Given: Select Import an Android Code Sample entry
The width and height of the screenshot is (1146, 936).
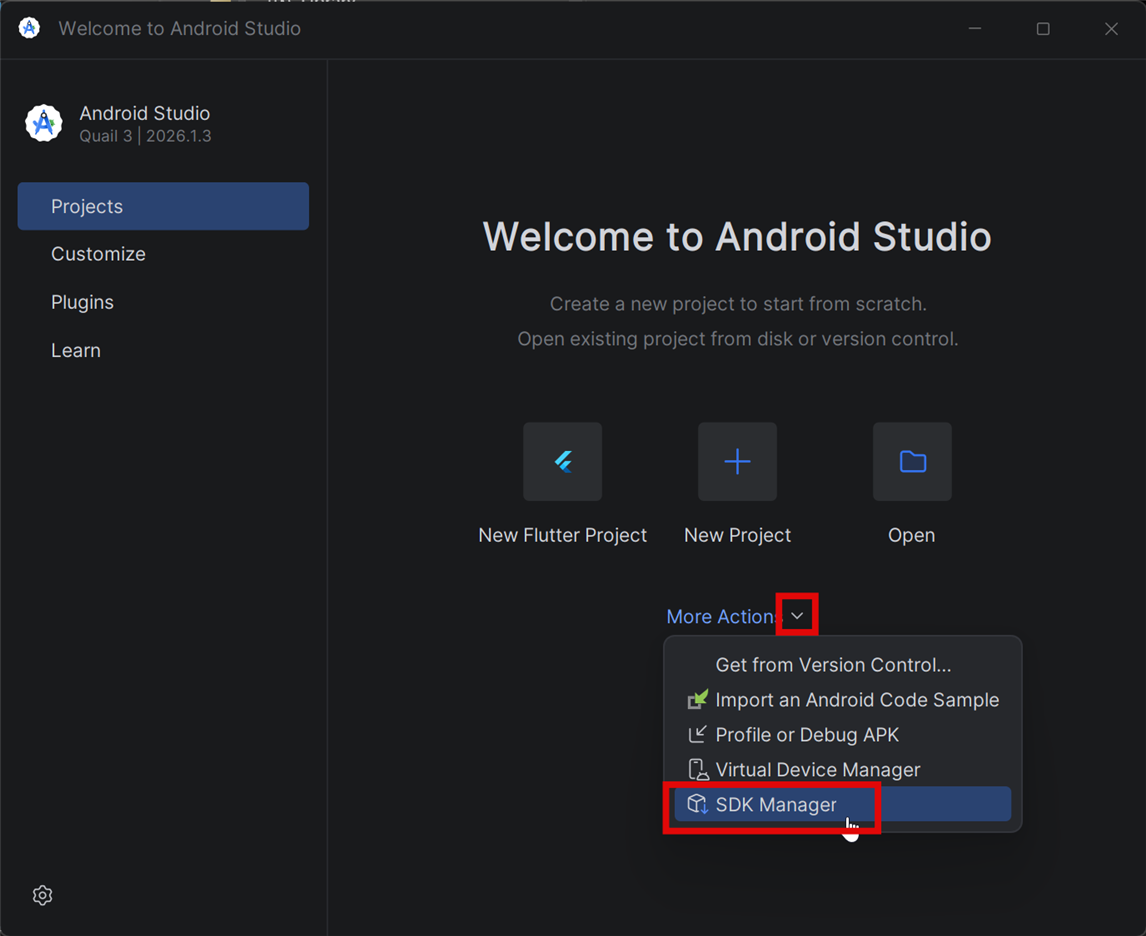Looking at the screenshot, I should pyautogui.click(x=842, y=699).
